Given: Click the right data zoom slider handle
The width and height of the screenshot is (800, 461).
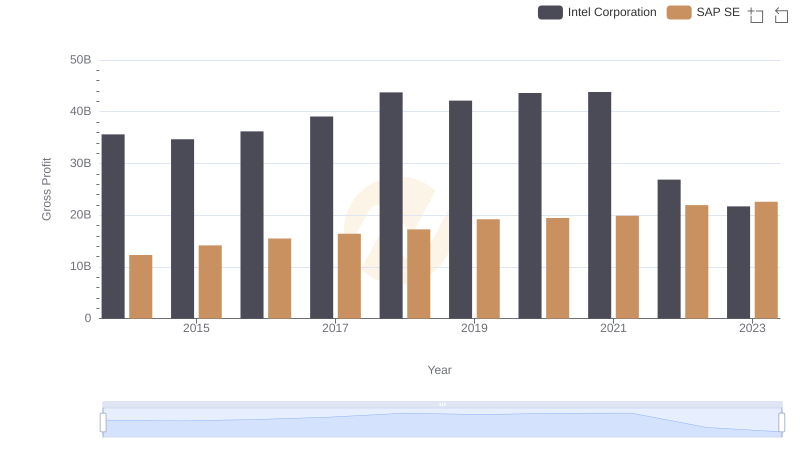Looking at the screenshot, I should click(782, 423).
